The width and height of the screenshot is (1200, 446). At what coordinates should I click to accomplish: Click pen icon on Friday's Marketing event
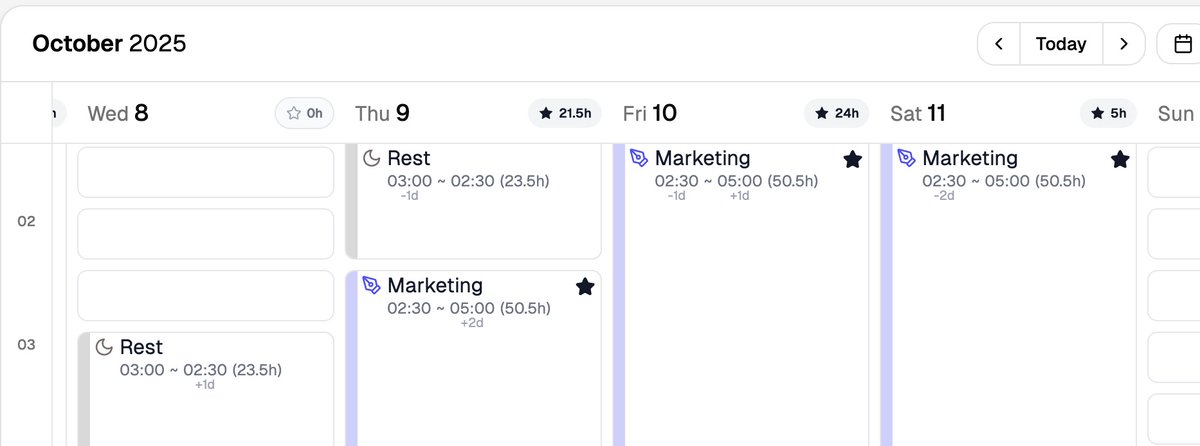[639, 158]
